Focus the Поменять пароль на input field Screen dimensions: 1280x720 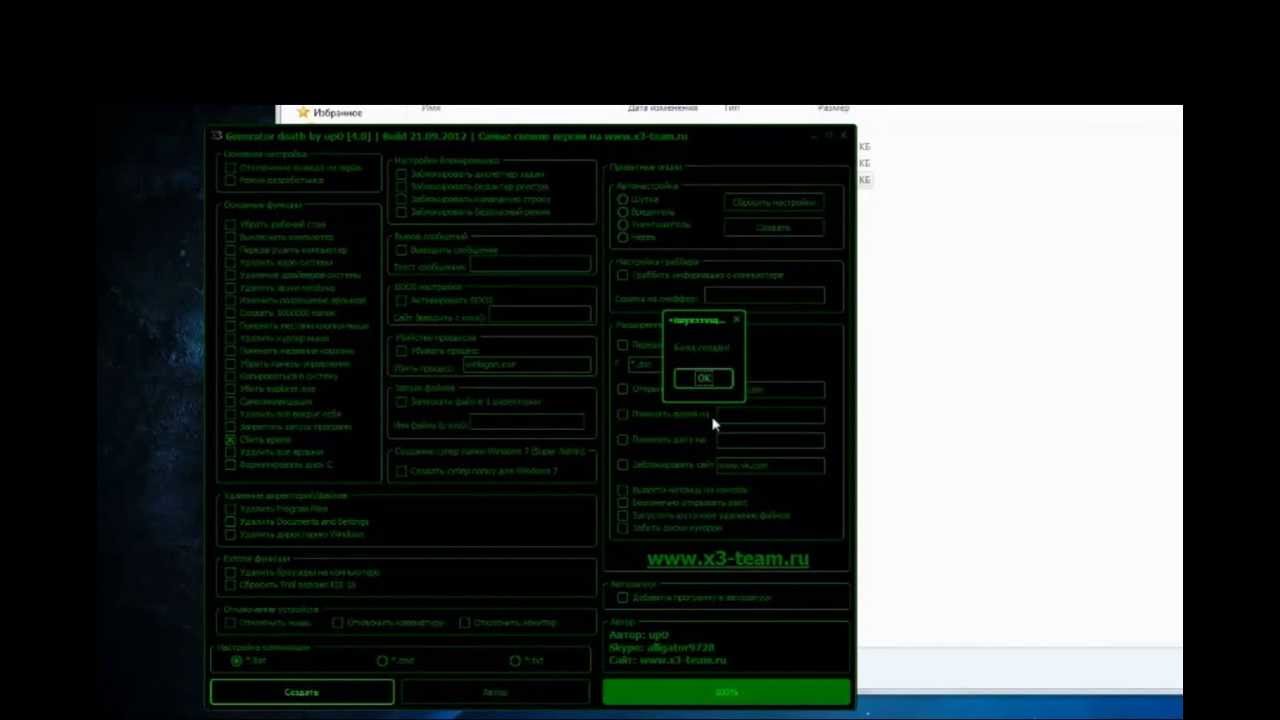tap(770, 414)
